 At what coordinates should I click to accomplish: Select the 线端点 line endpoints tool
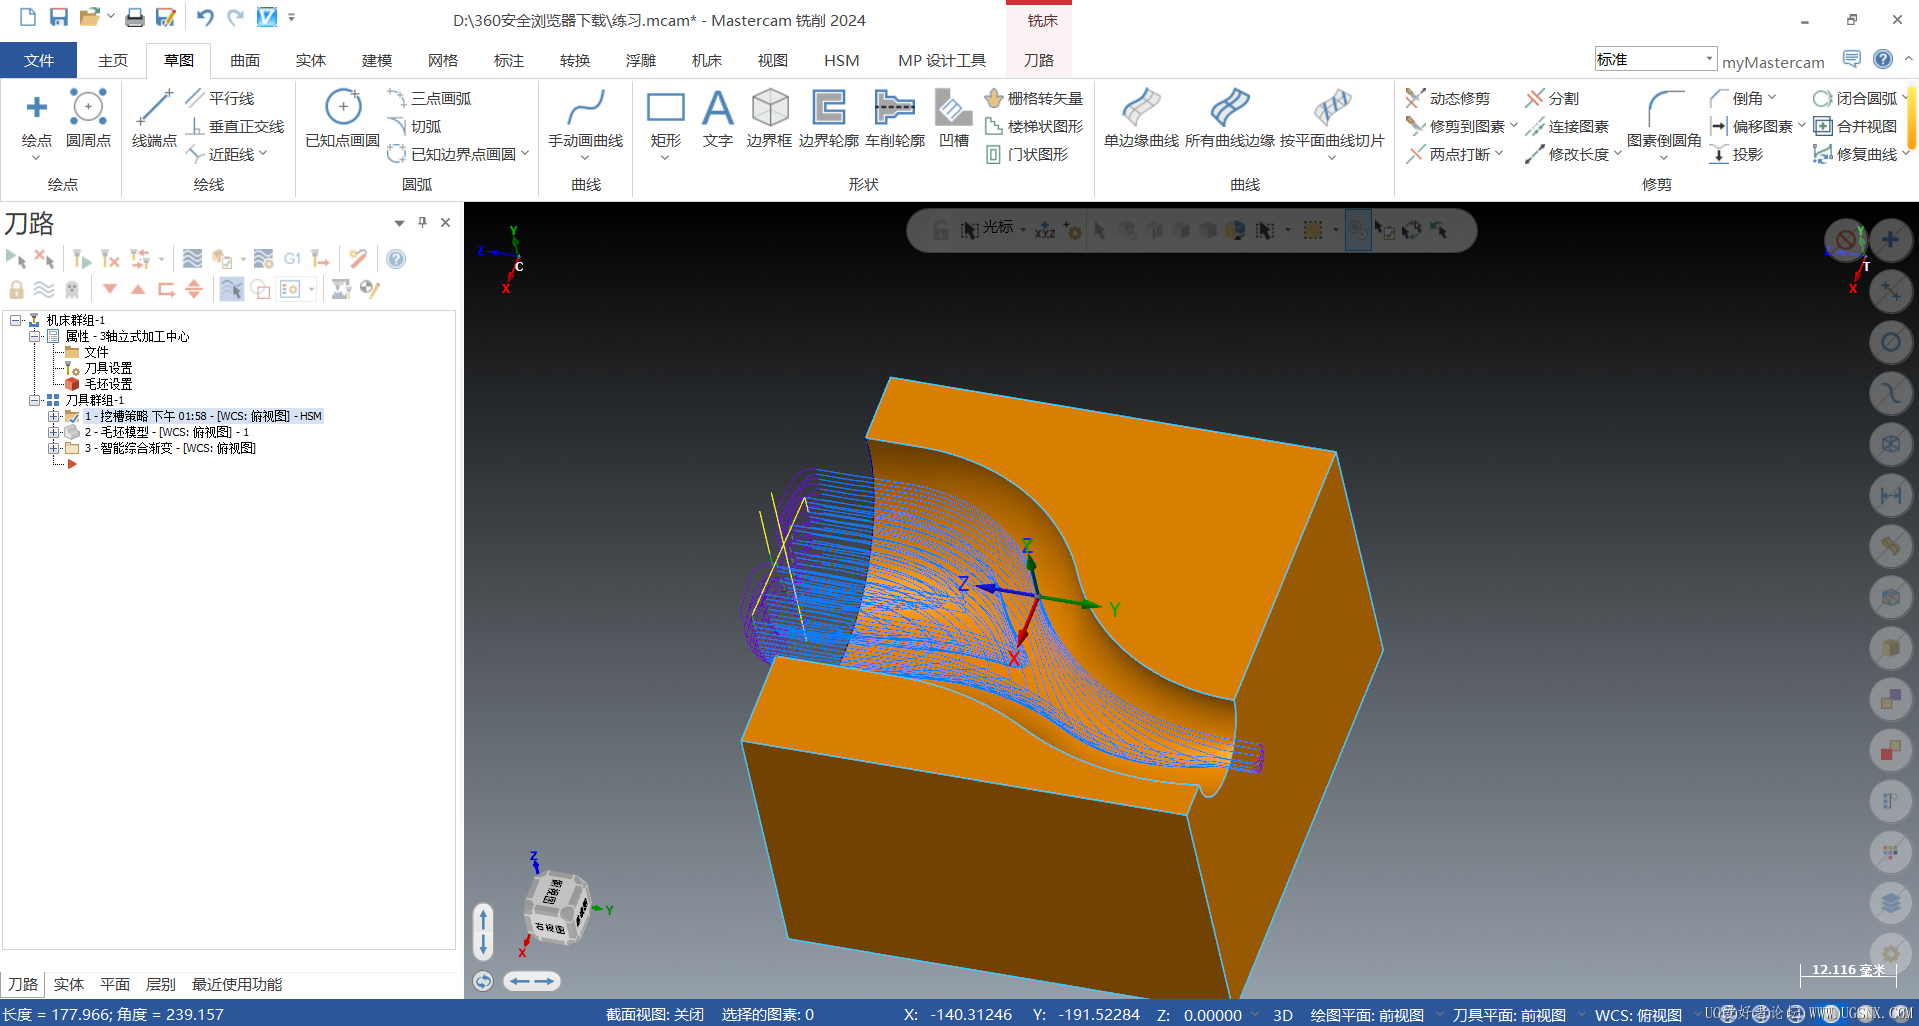pyautogui.click(x=154, y=118)
